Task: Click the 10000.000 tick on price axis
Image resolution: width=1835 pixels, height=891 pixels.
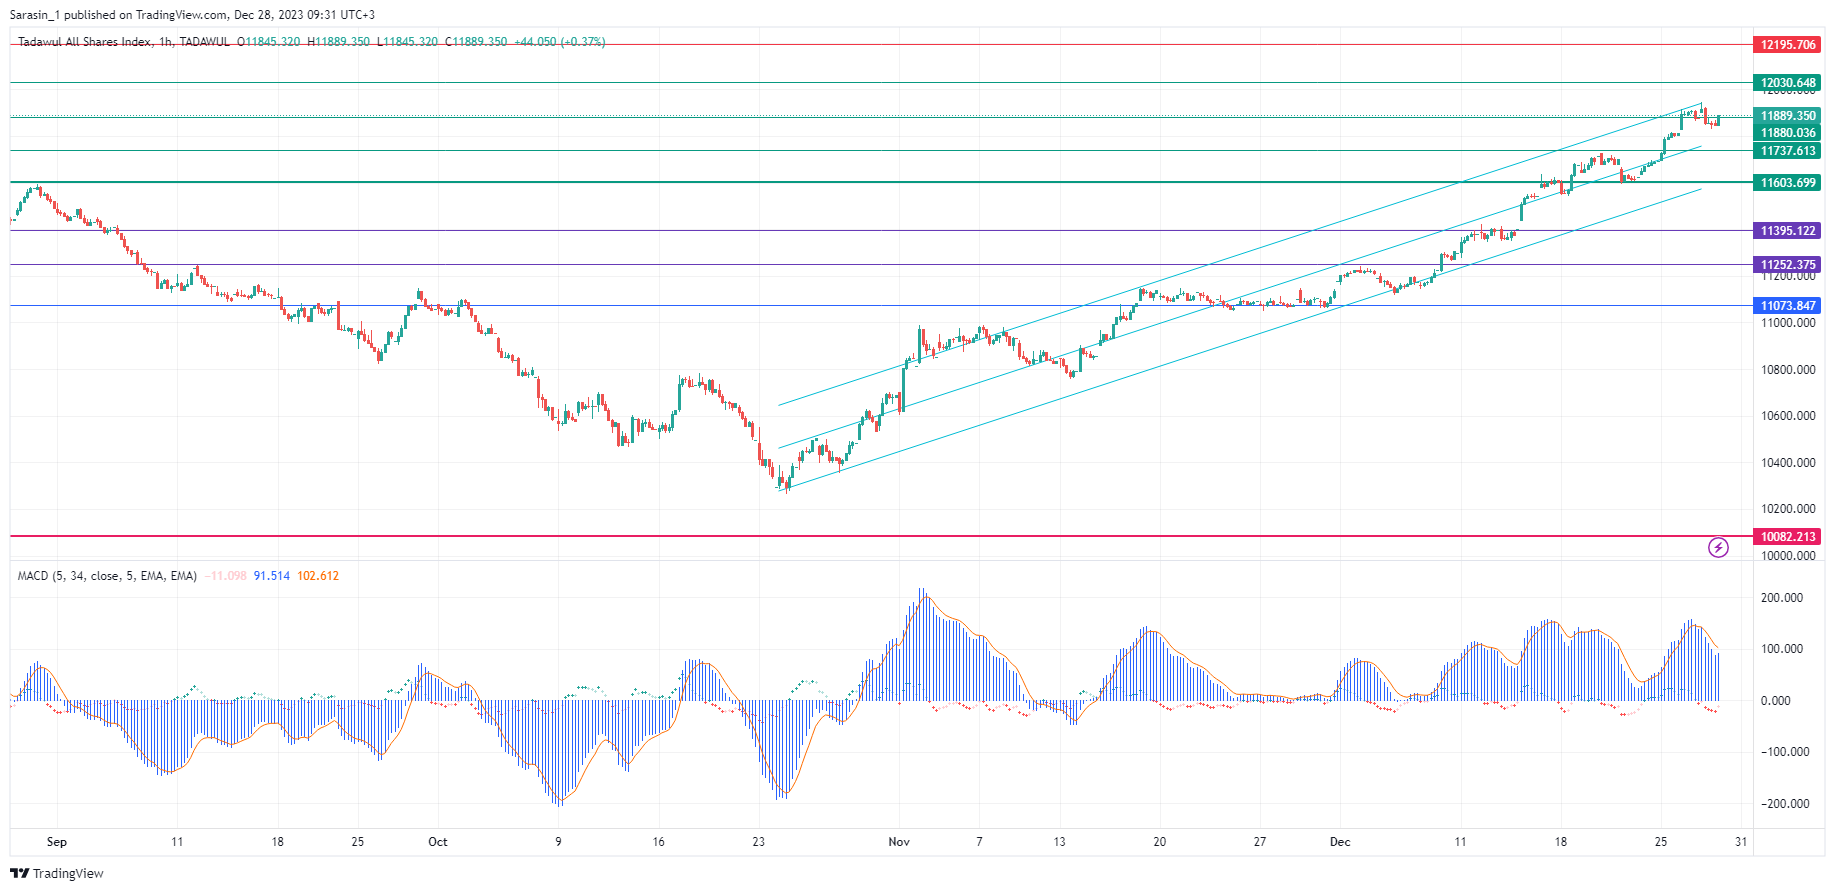Action: click(x=1788, y=556)
